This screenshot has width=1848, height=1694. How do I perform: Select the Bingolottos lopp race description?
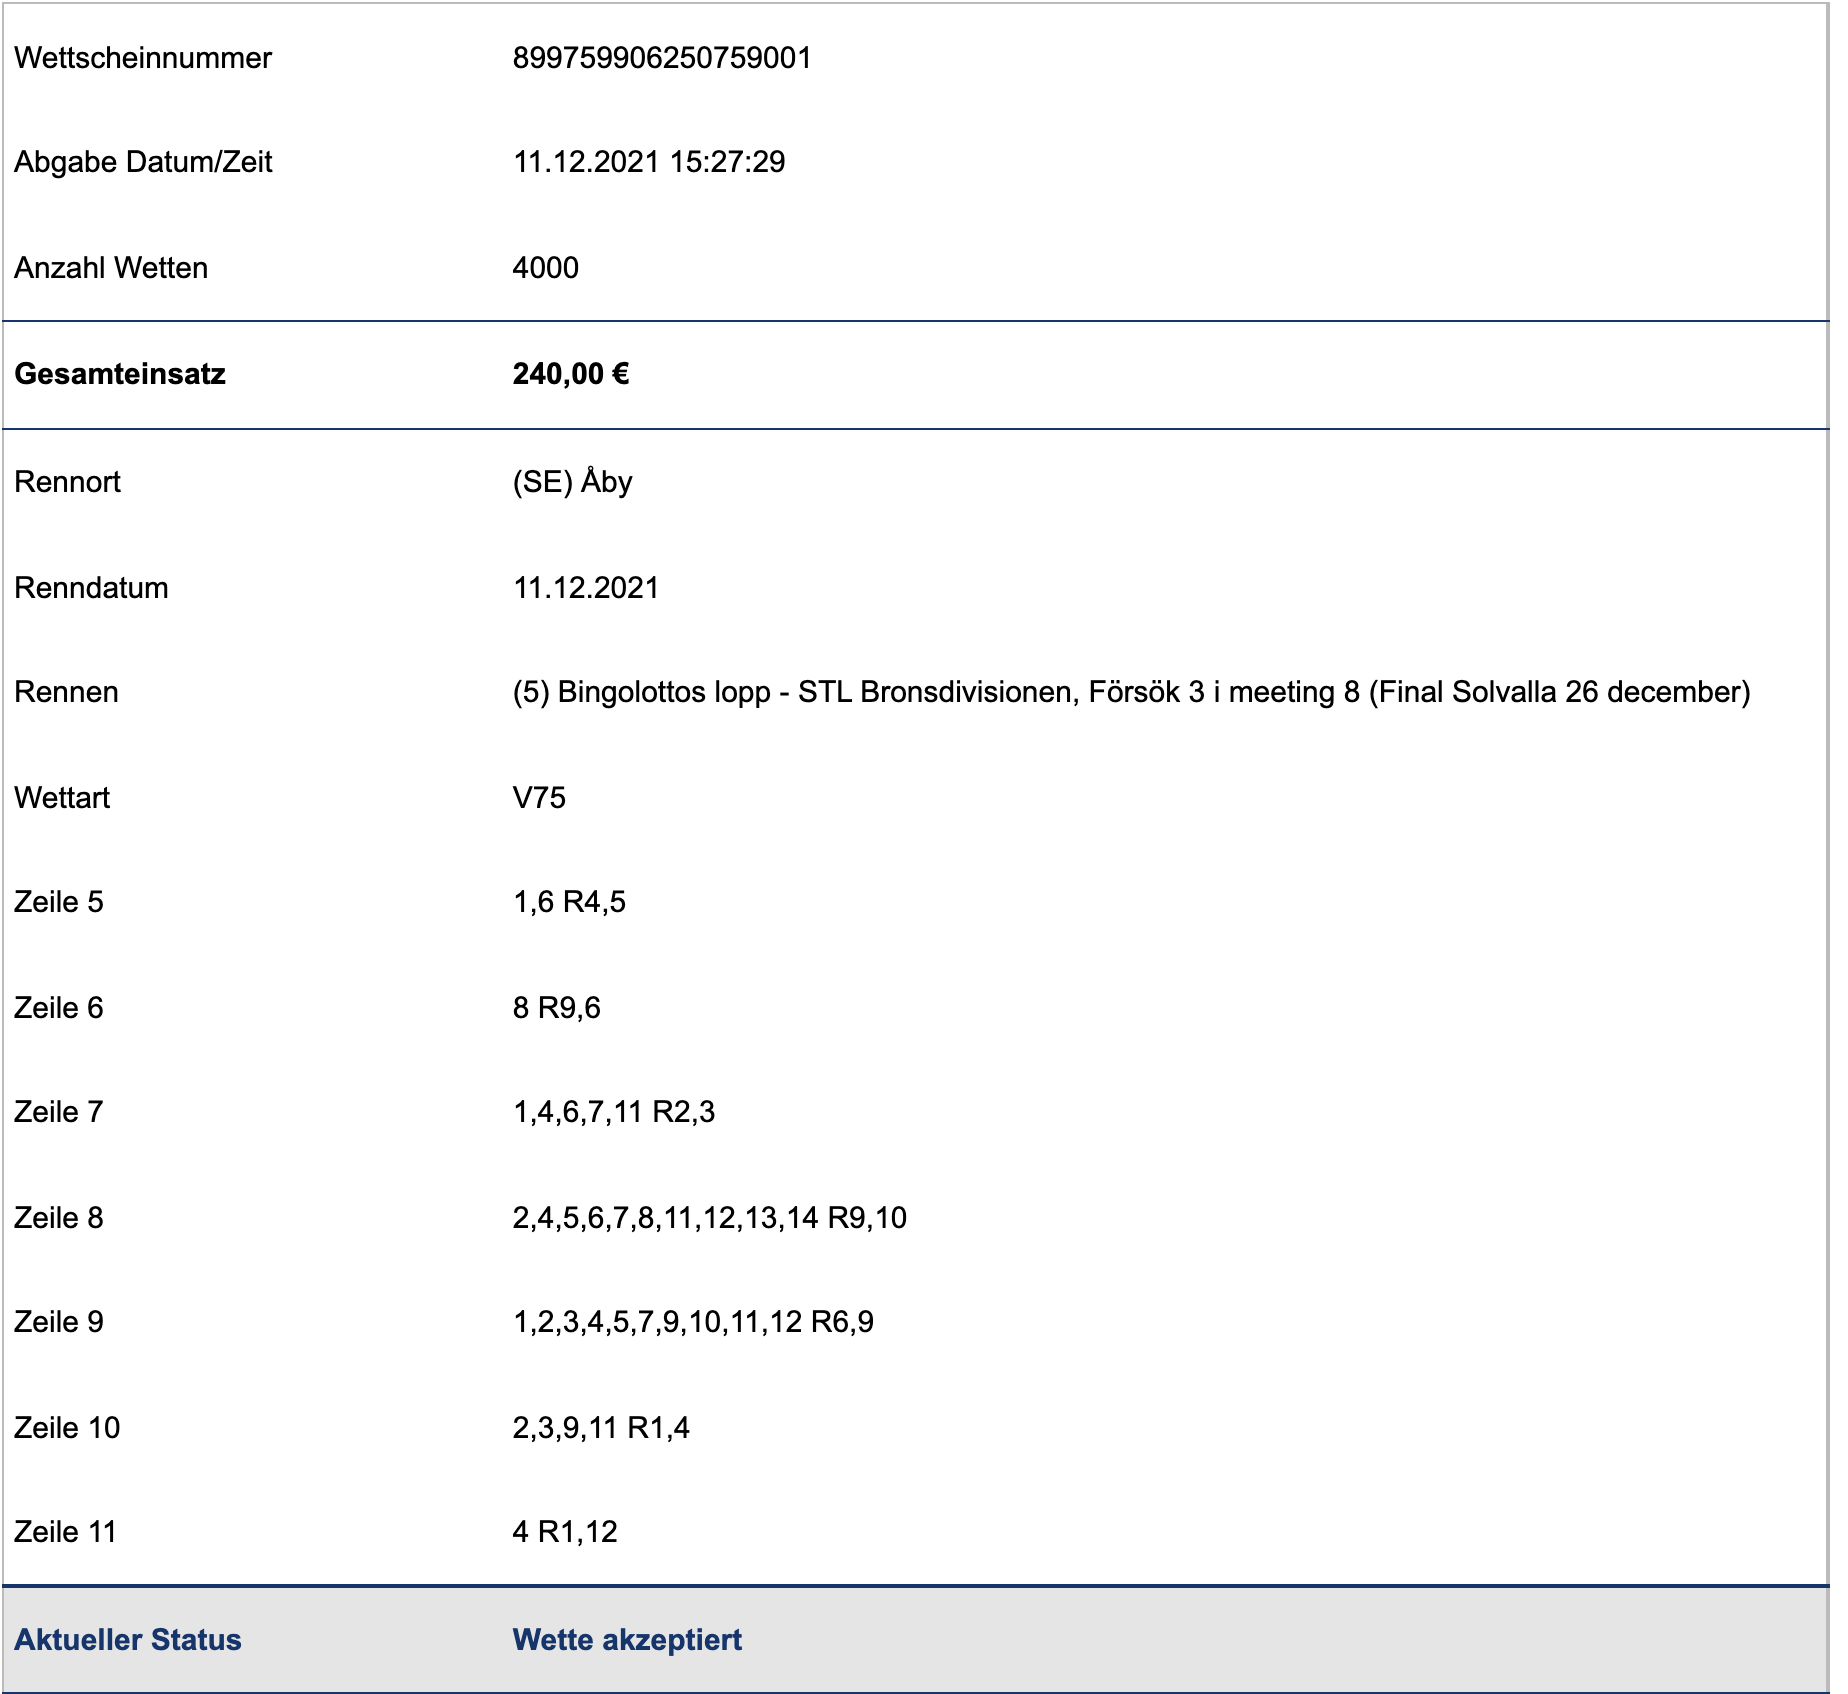[1131, 692]
